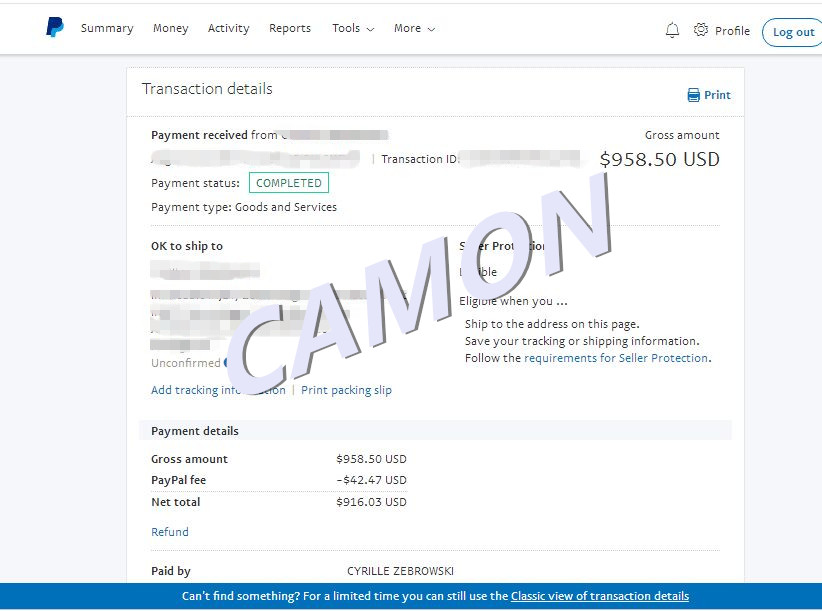Go to the Money page

(170, 28)
